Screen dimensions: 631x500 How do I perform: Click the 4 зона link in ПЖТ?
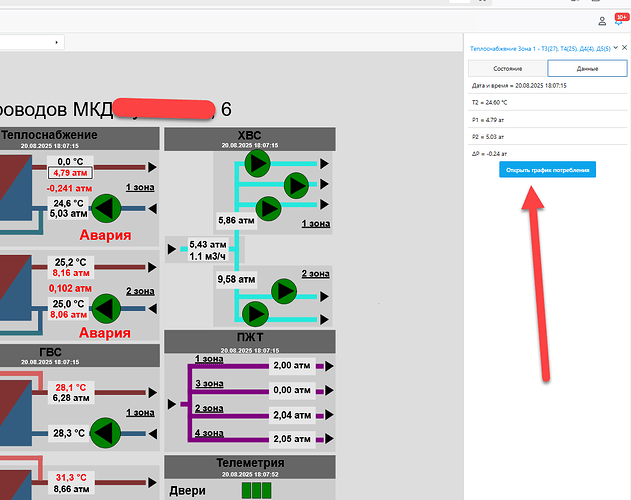point(208,432)
